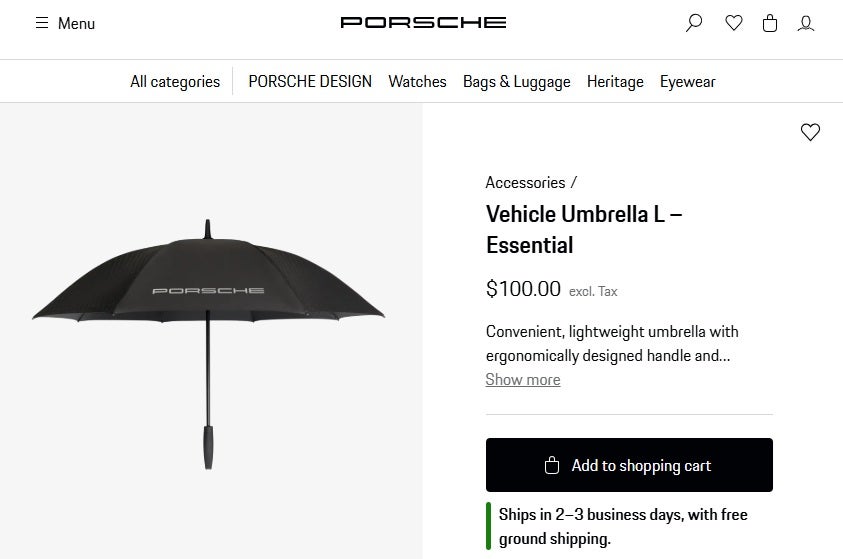Browse the Eyewear category
The image size is (843, 559).
coord(688,82)
